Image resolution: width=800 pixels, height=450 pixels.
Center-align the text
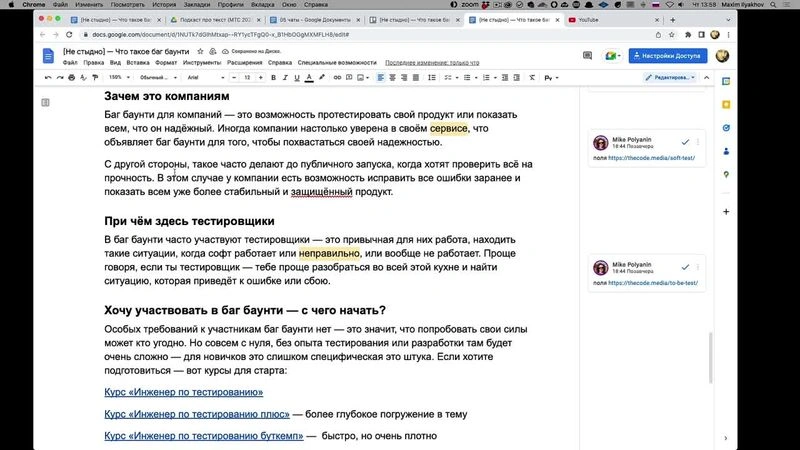pyautogui.click(x=392, y=78)
